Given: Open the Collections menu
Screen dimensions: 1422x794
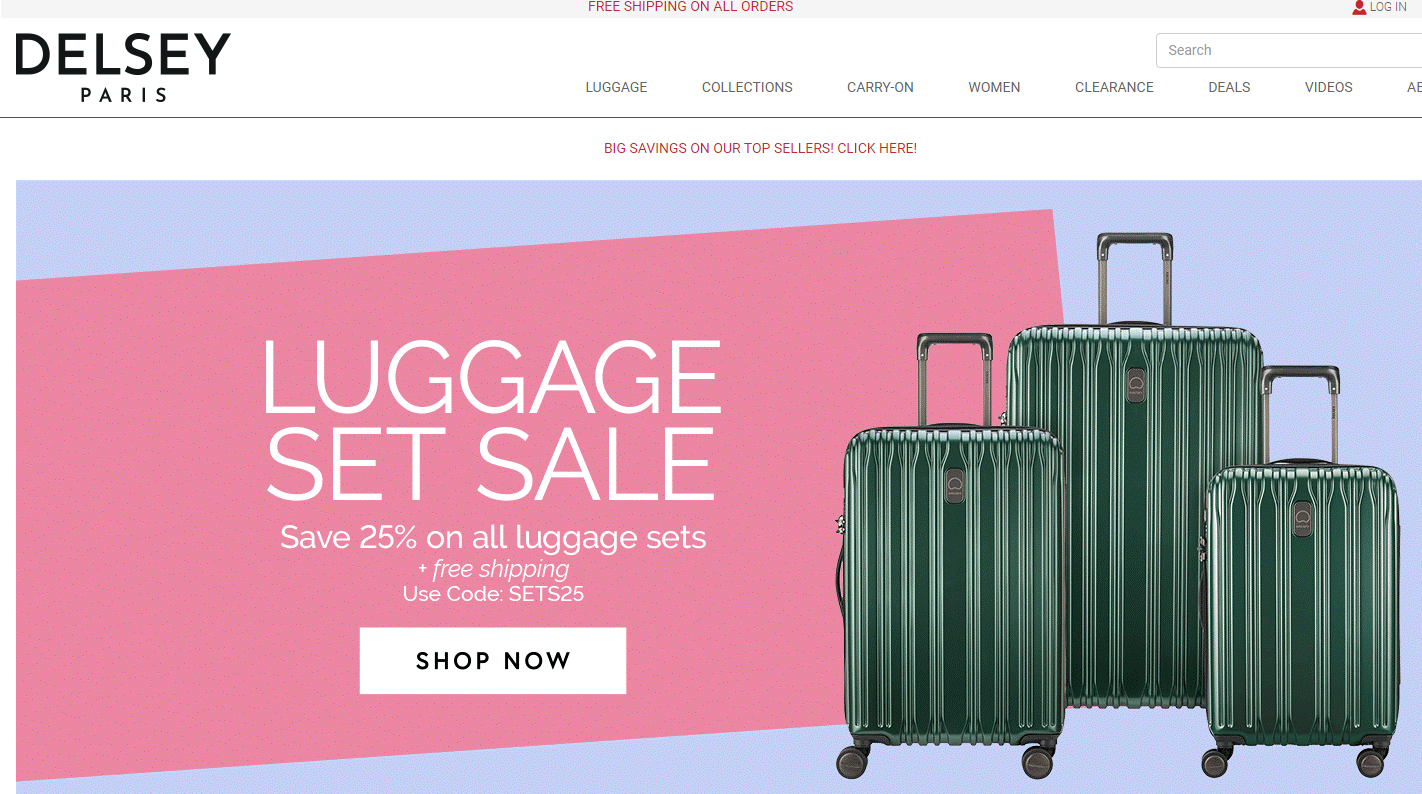Looking at the screenshot, I should (x=747, y=87).
